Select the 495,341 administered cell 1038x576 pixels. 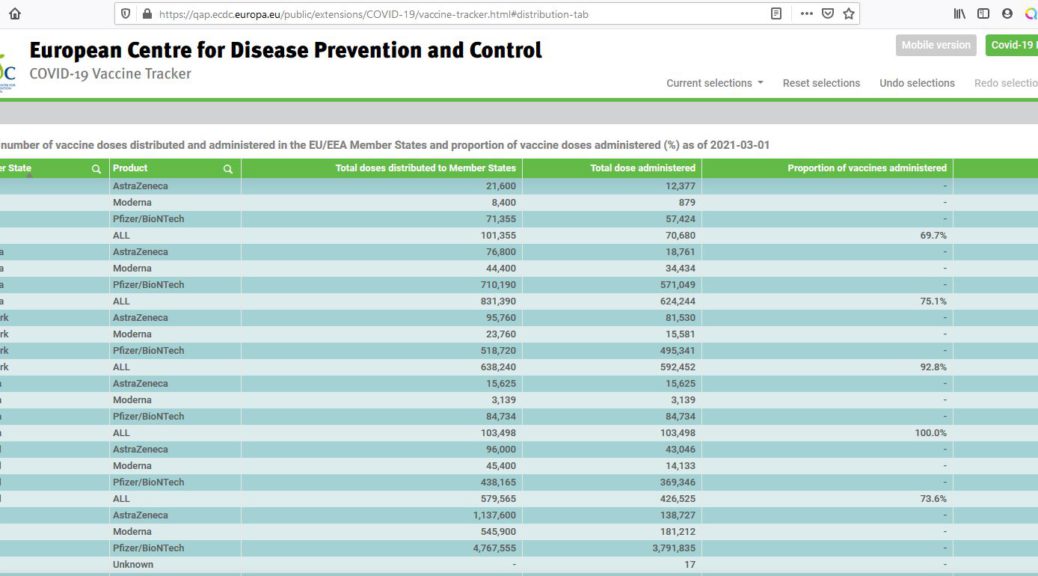coord(612,350)
